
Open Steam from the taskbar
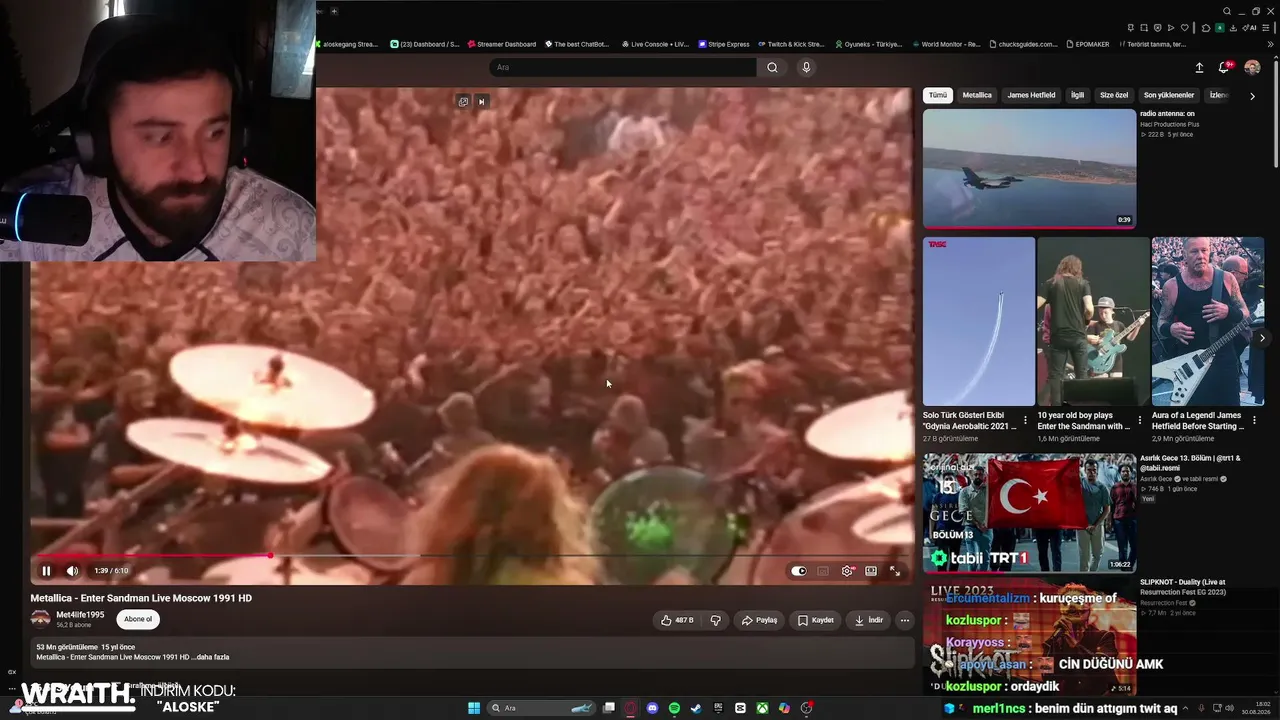(696, 708)
